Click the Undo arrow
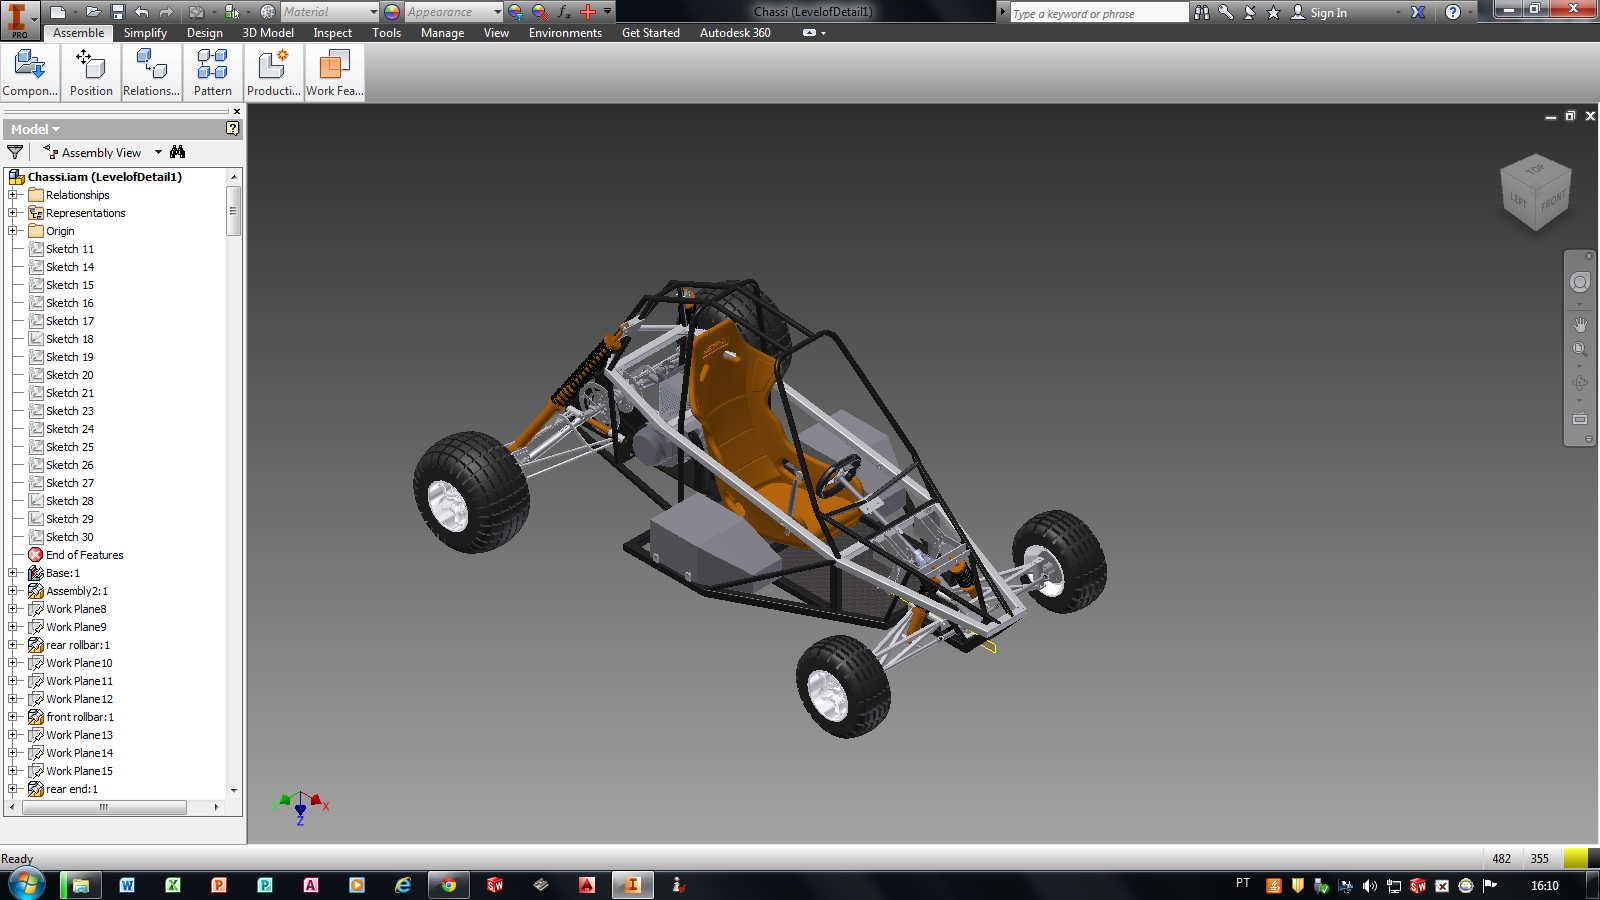 click(141, 12)
